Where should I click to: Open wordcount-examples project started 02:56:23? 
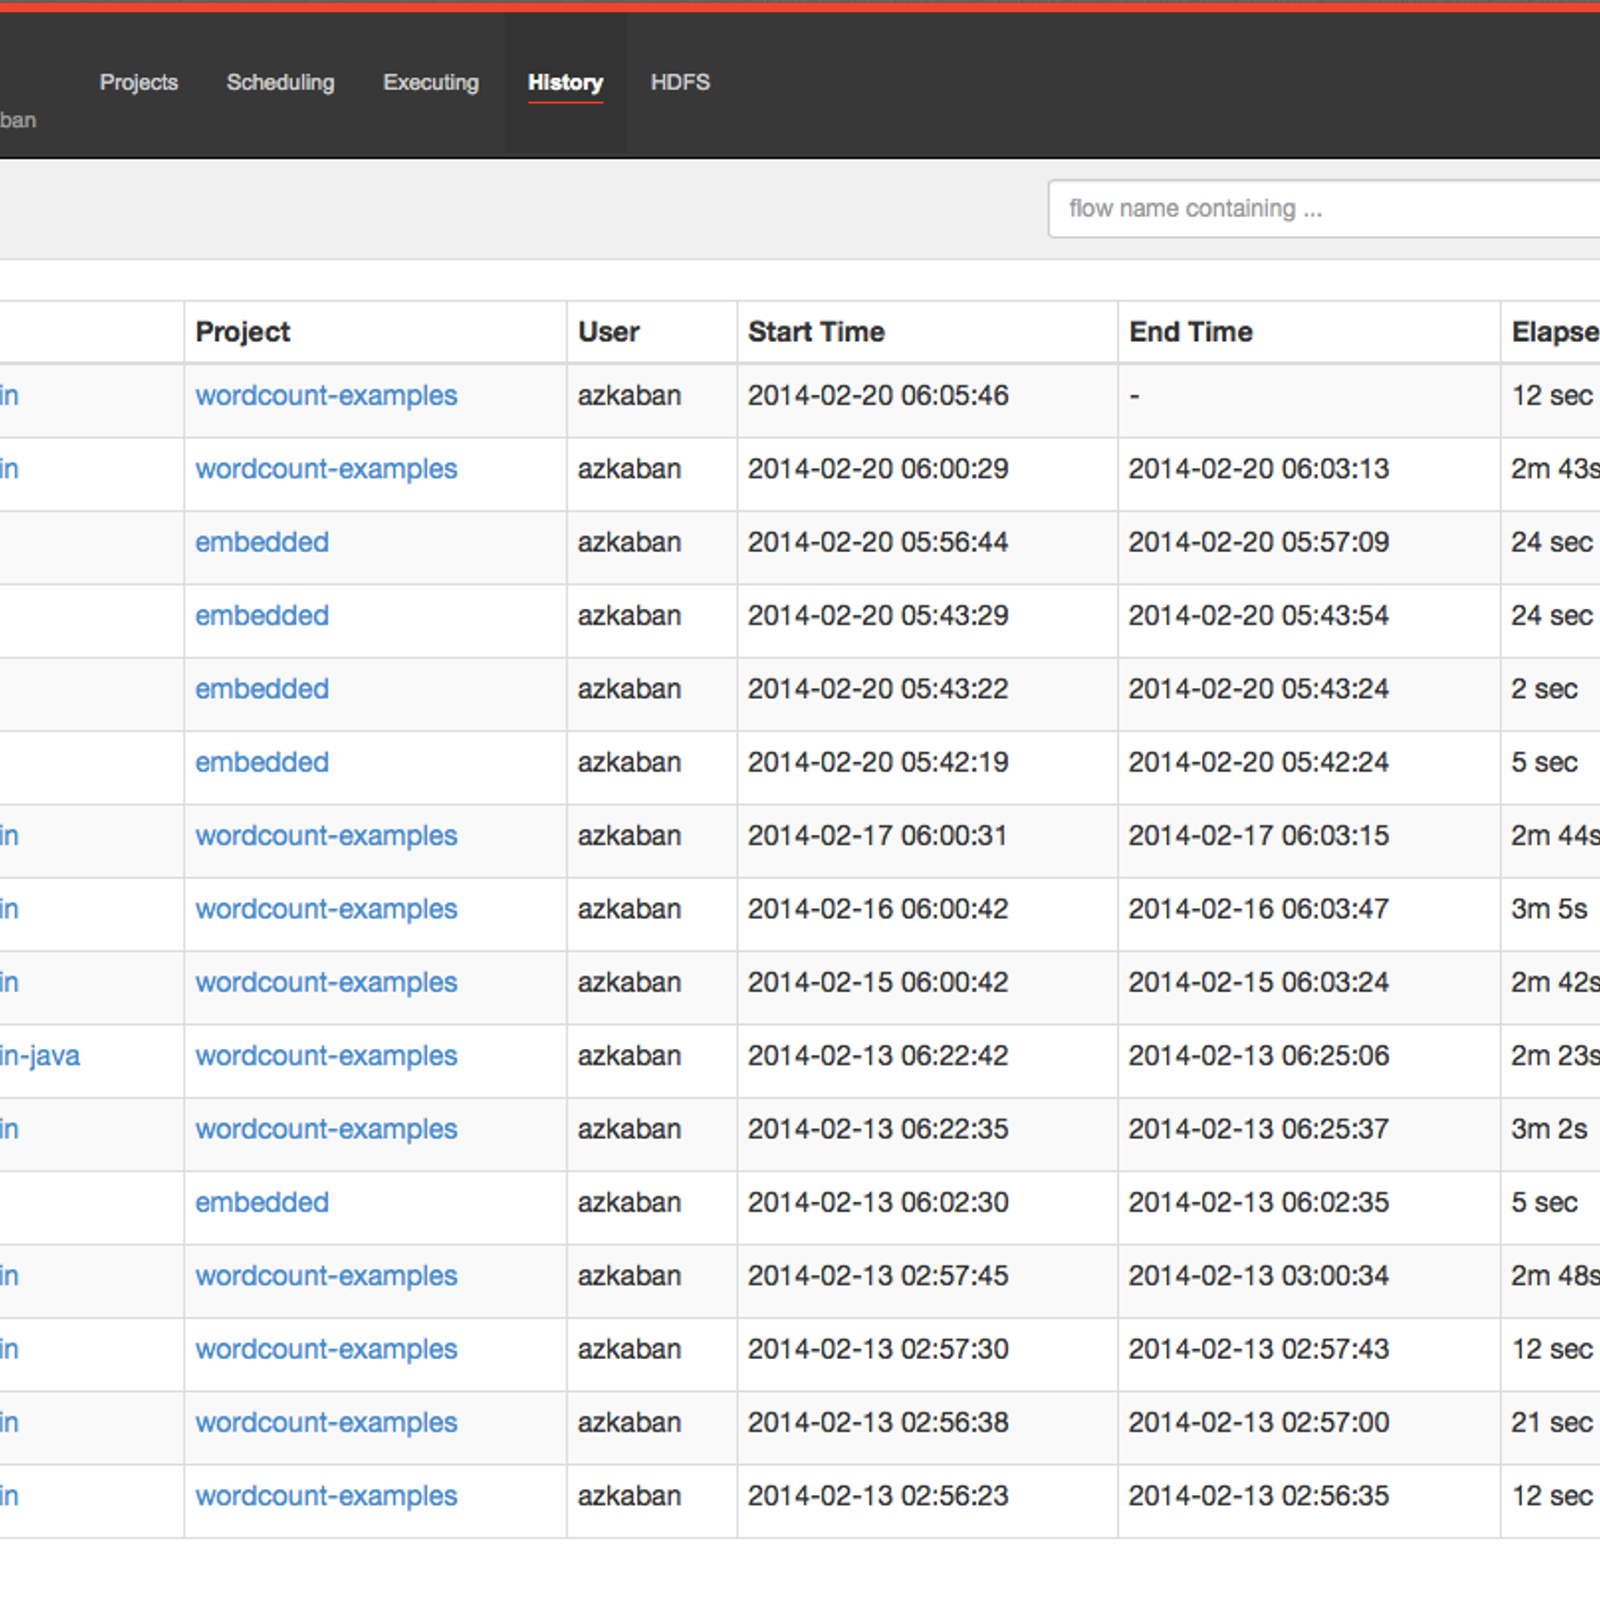(x=326, y=1496)
